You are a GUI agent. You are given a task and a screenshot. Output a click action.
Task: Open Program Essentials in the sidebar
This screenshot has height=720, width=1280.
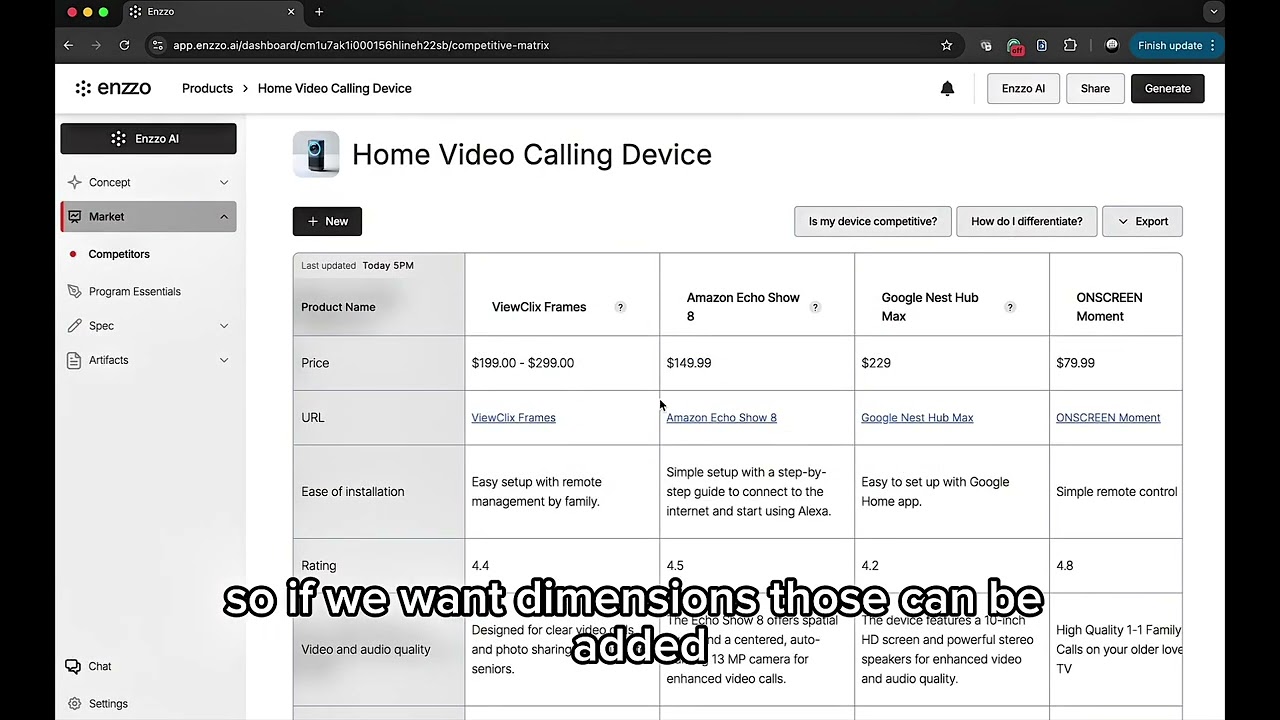click(123, 291)
